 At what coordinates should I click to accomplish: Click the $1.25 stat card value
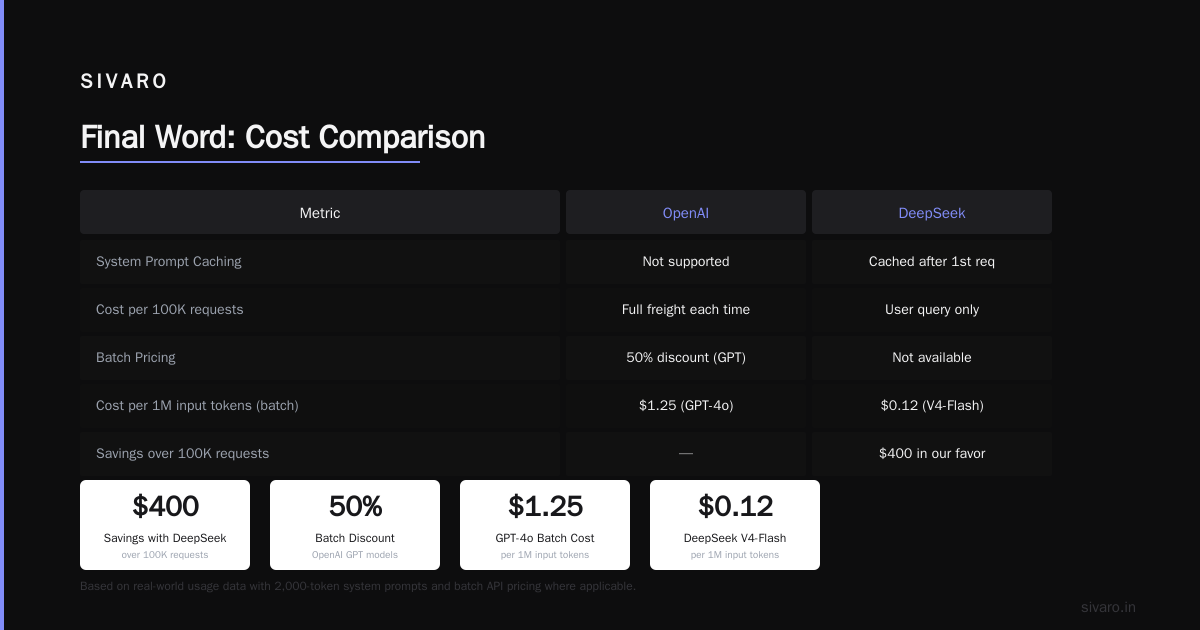point(545,507)
